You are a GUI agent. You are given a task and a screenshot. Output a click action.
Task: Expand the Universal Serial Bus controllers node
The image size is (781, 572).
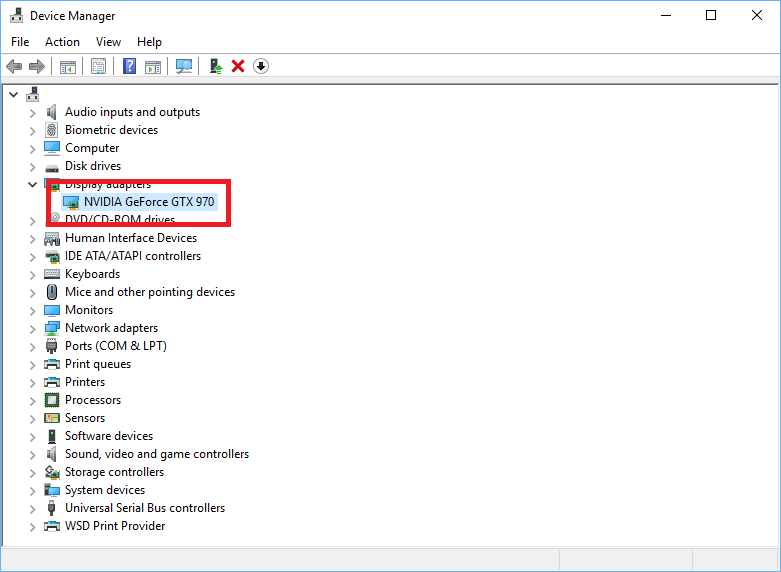point(33,508)
